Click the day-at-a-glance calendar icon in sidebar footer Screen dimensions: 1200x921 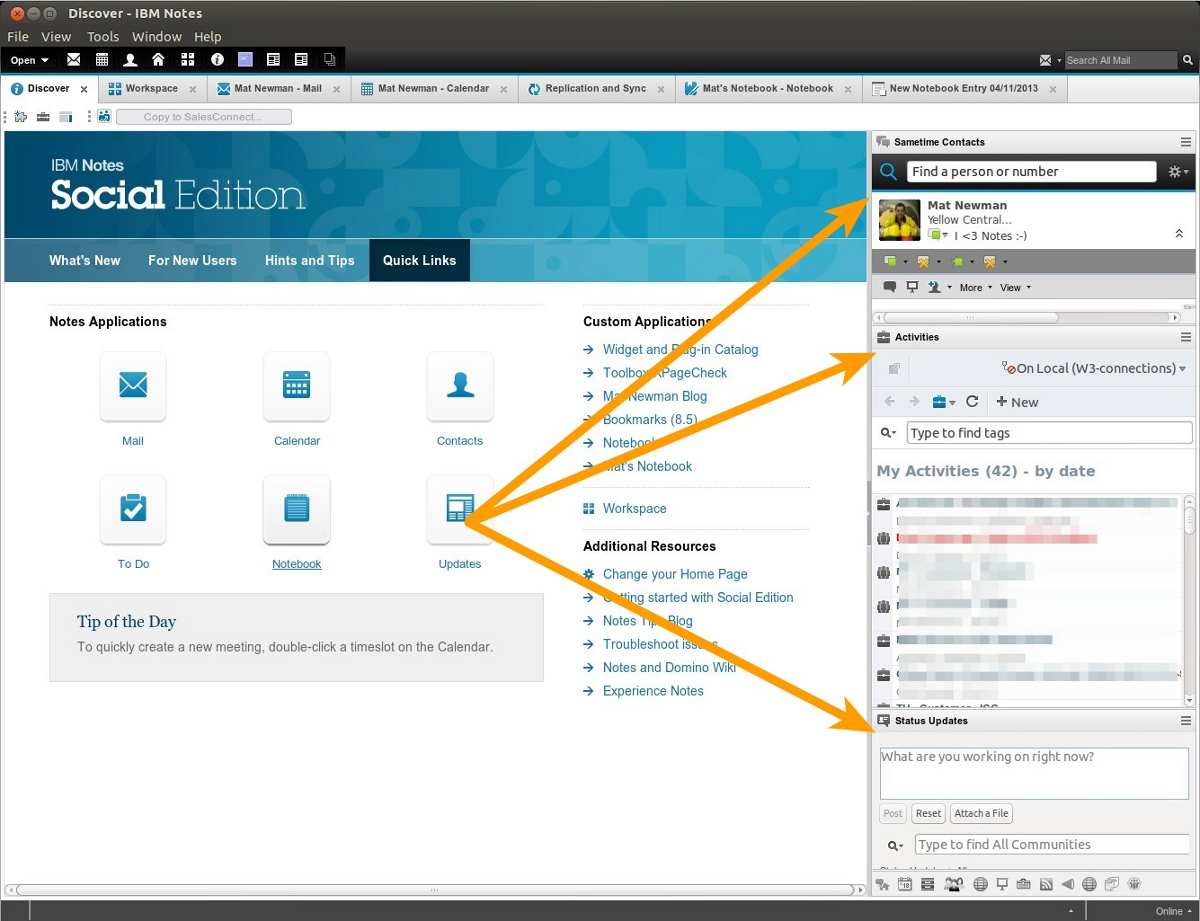(x=904, y=884)
